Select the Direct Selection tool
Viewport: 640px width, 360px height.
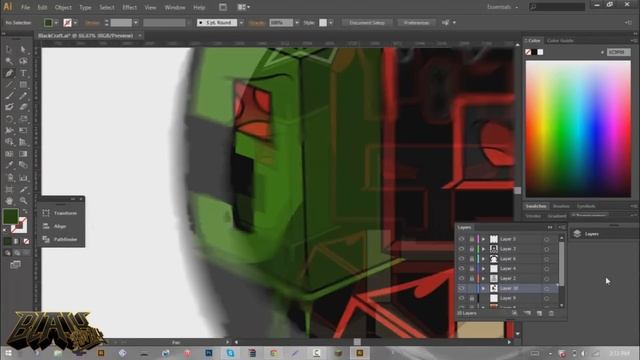23,49
